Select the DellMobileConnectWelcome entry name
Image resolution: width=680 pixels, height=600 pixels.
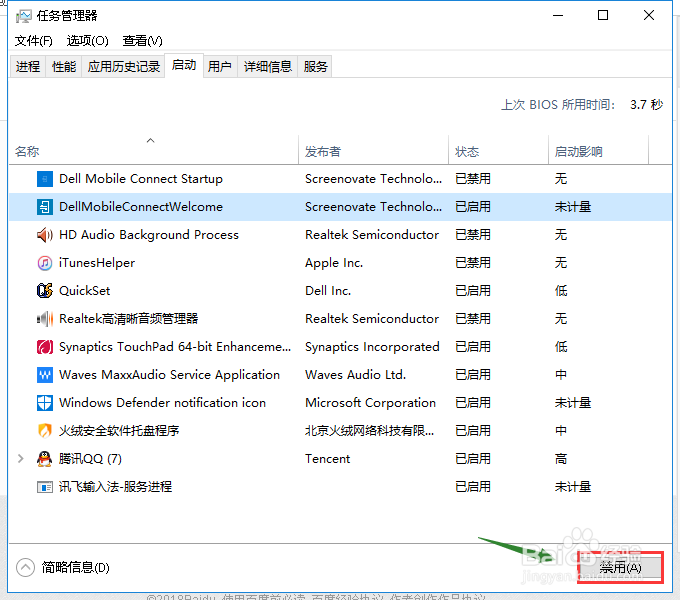click(x=141, y=207)
